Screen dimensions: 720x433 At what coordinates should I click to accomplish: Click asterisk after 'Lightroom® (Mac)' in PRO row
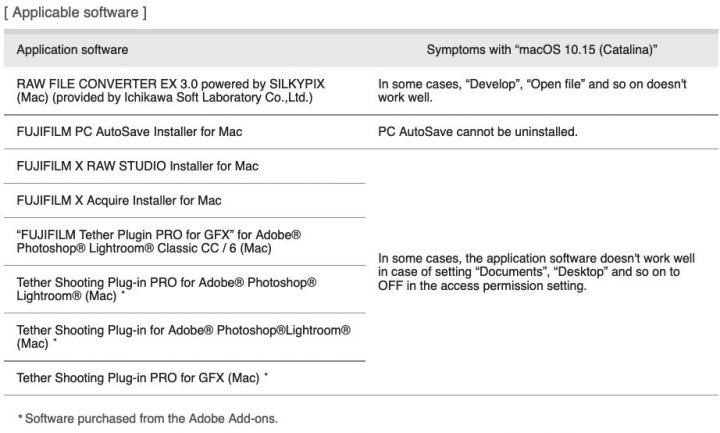tap(123, 292)
